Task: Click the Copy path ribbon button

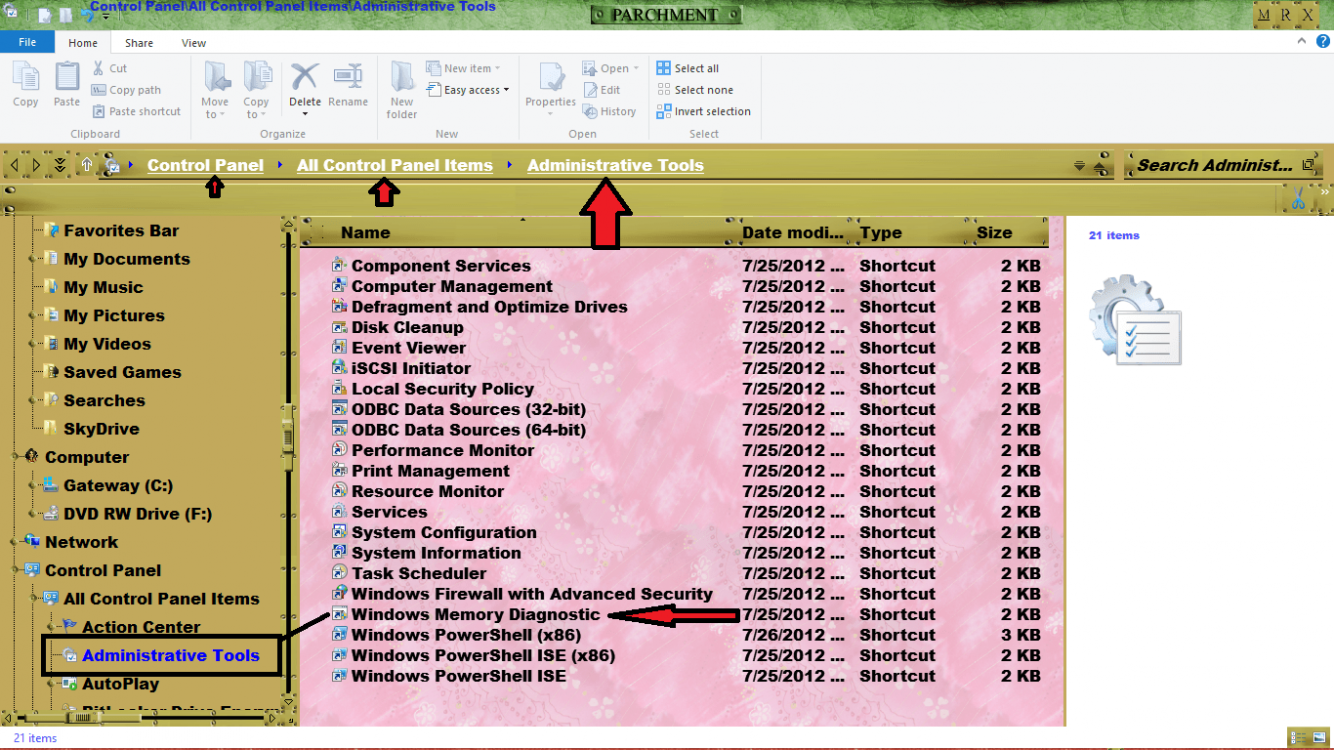Action: click(126, 90)
